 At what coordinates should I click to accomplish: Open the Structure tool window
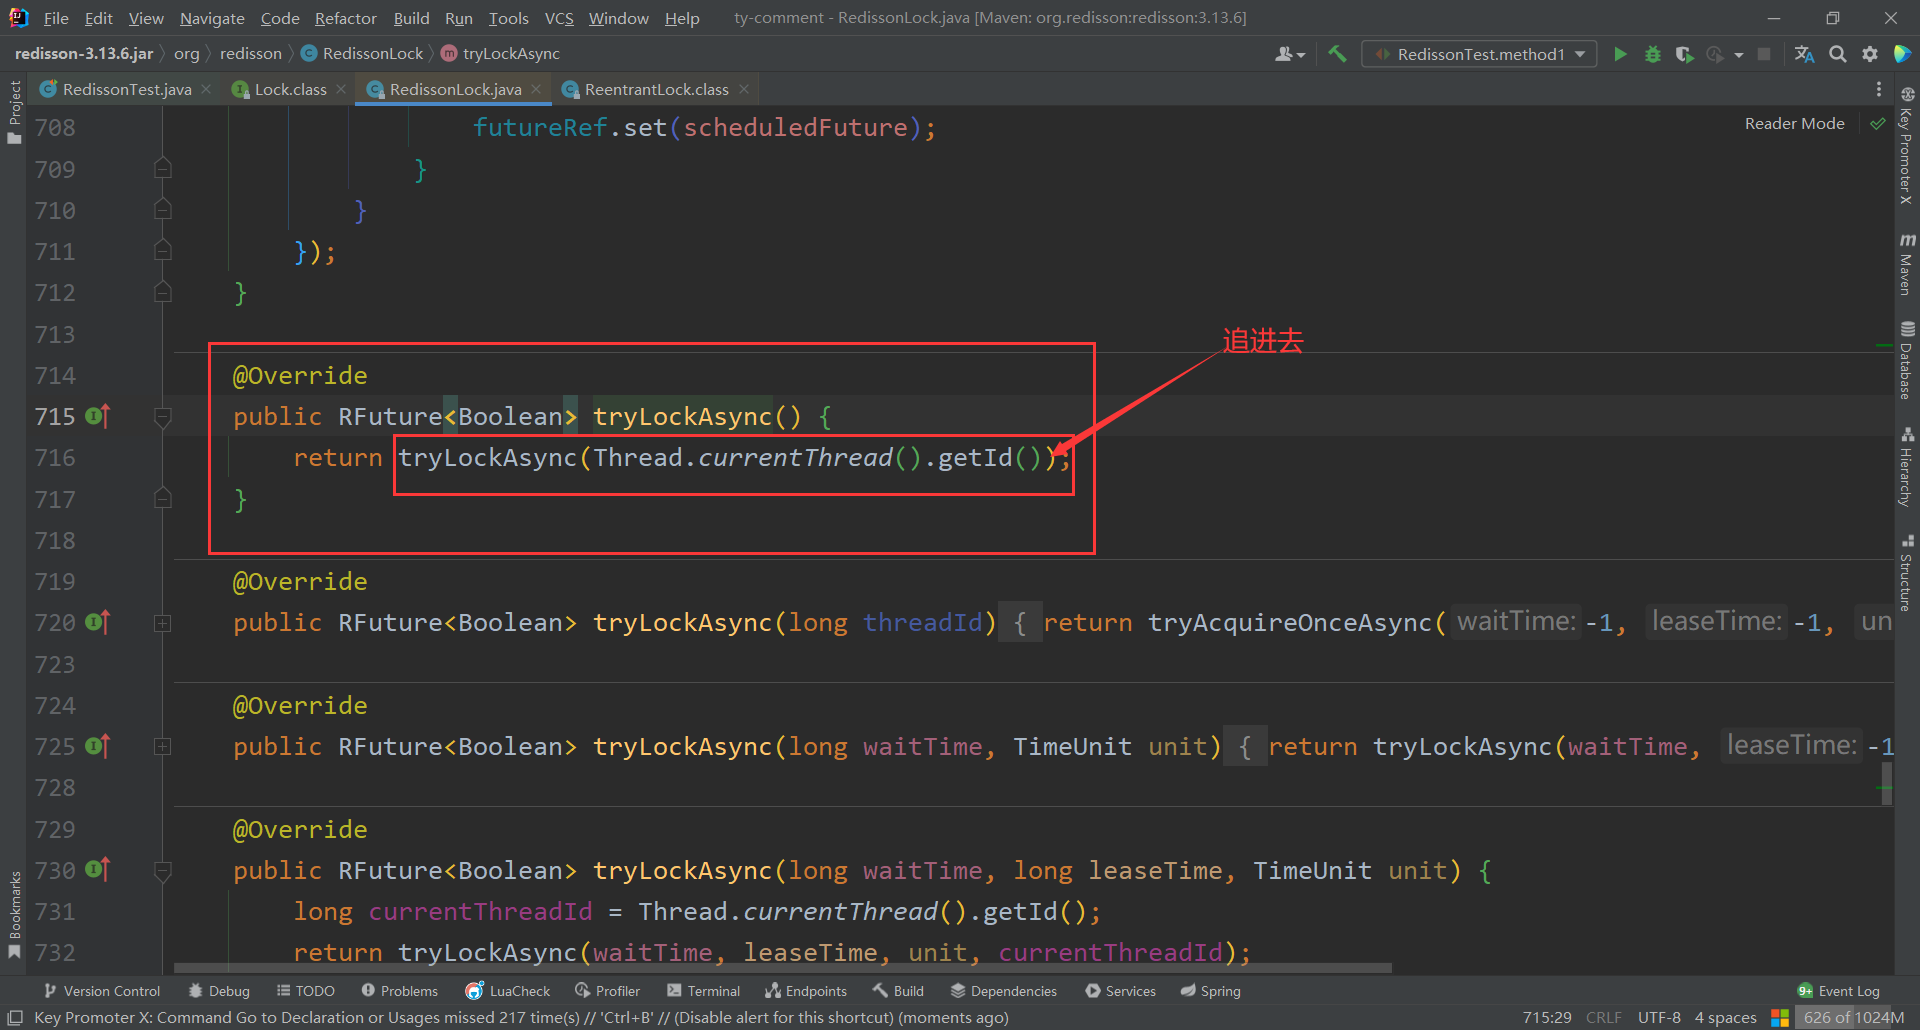tap(1907, 573)
